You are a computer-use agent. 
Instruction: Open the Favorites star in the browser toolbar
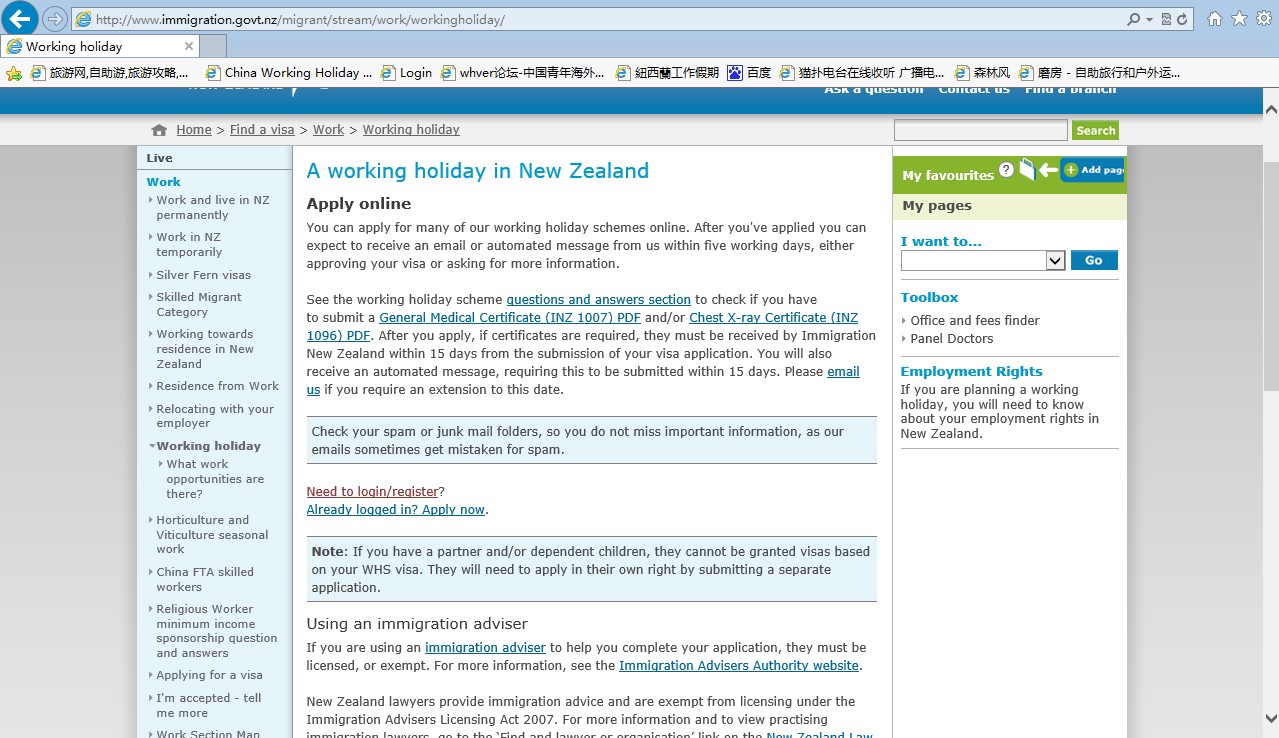1239,19
